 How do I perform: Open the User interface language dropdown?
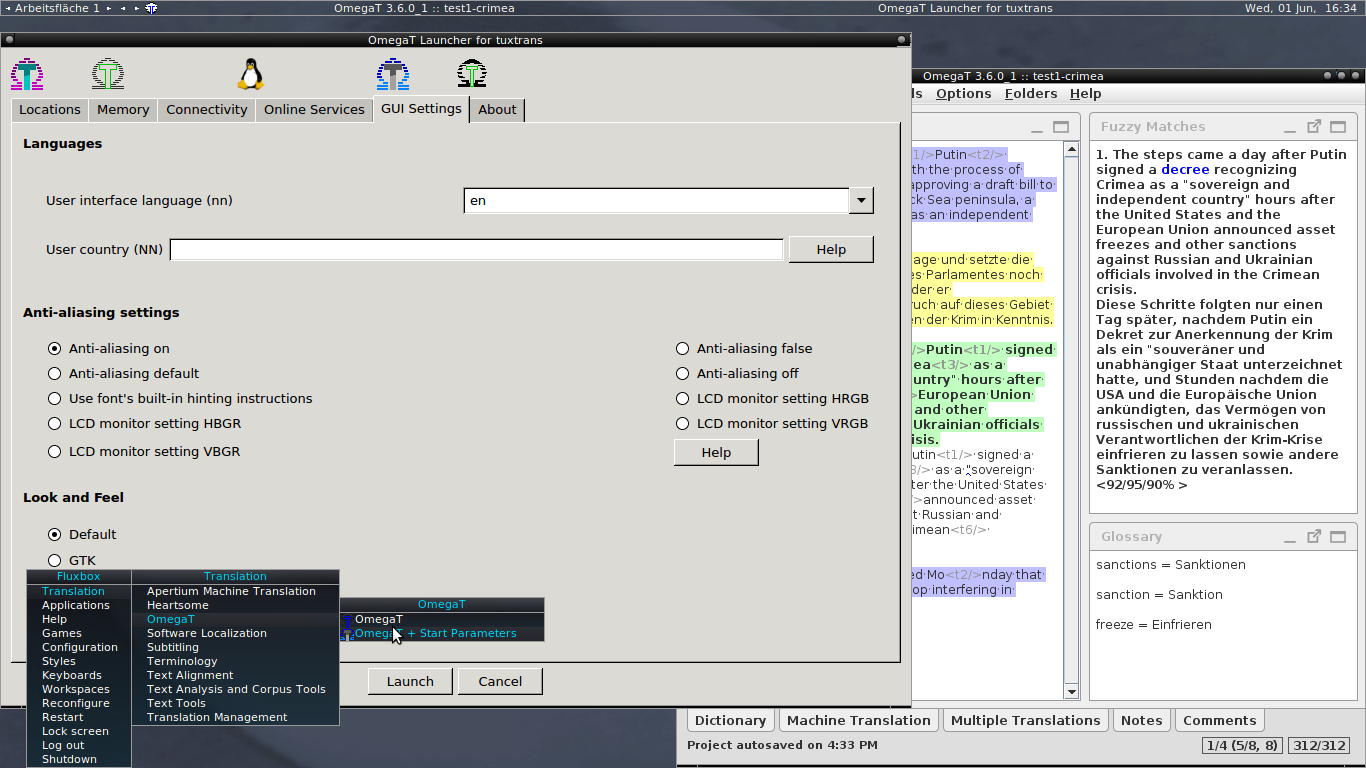[861, 201]
